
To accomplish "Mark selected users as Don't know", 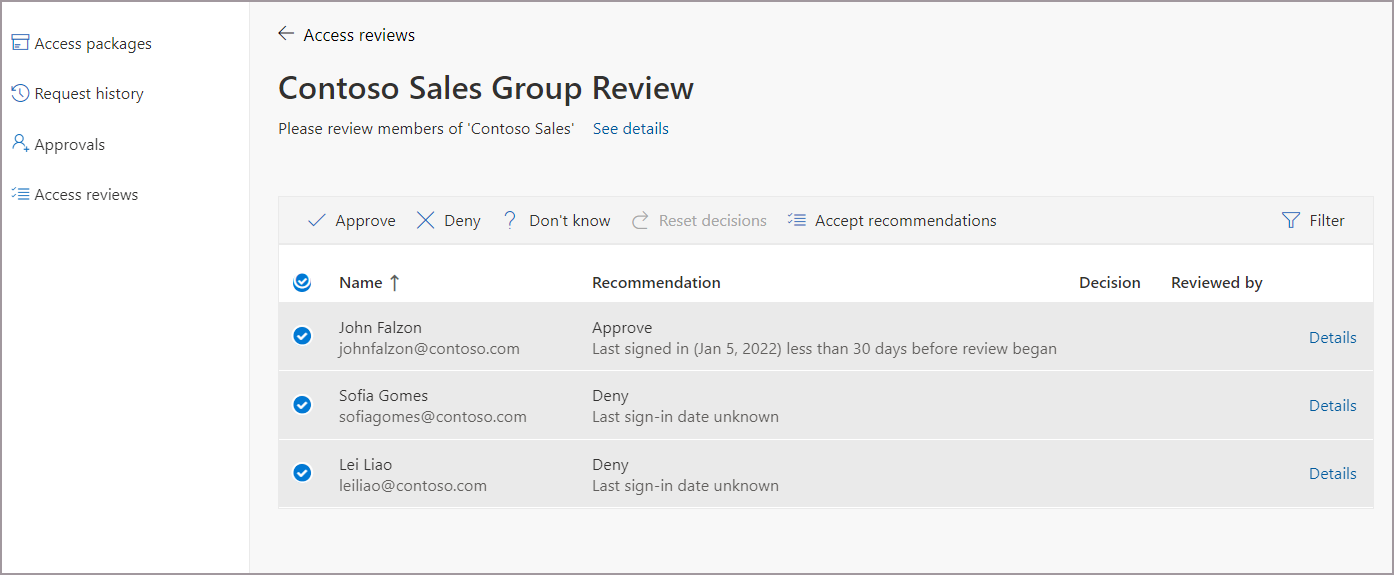I will tap(556, 221).
